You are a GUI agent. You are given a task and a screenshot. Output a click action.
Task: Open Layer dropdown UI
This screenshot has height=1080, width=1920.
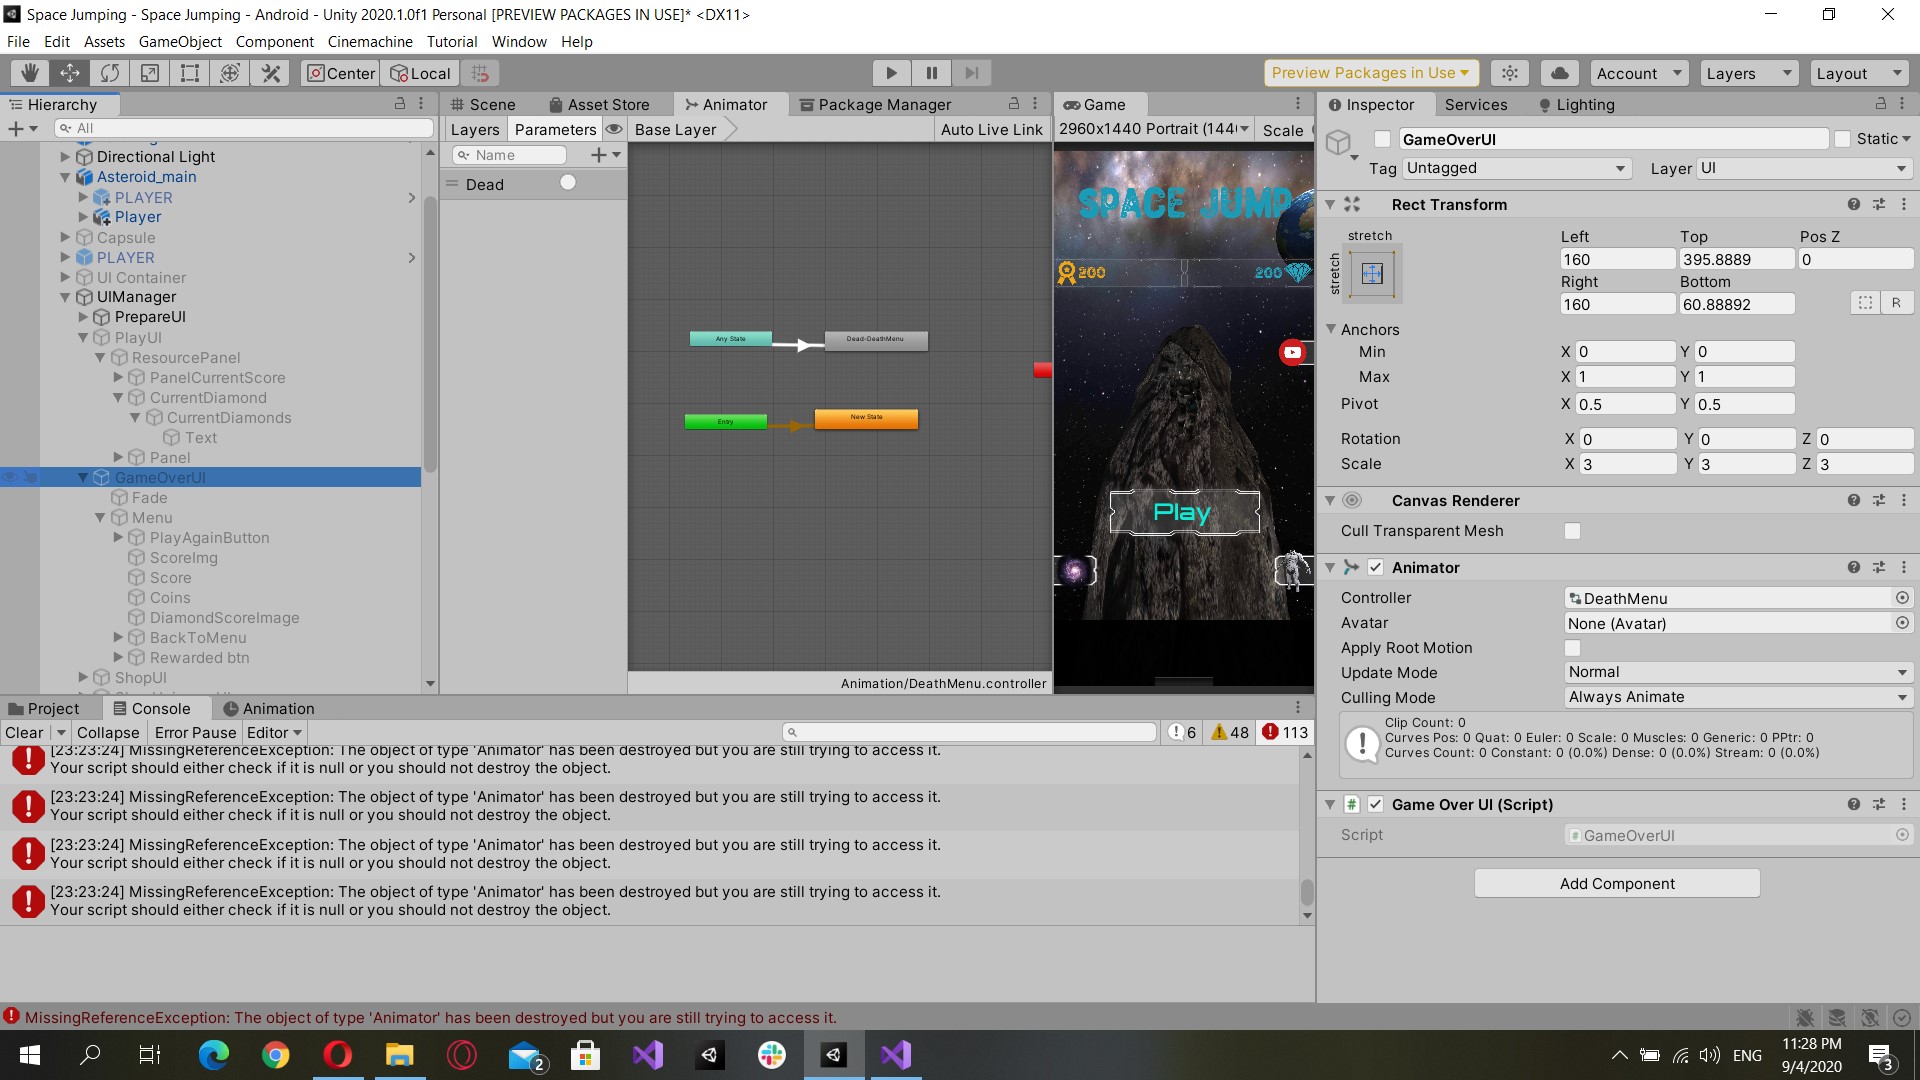click(x=1804, y=168)
